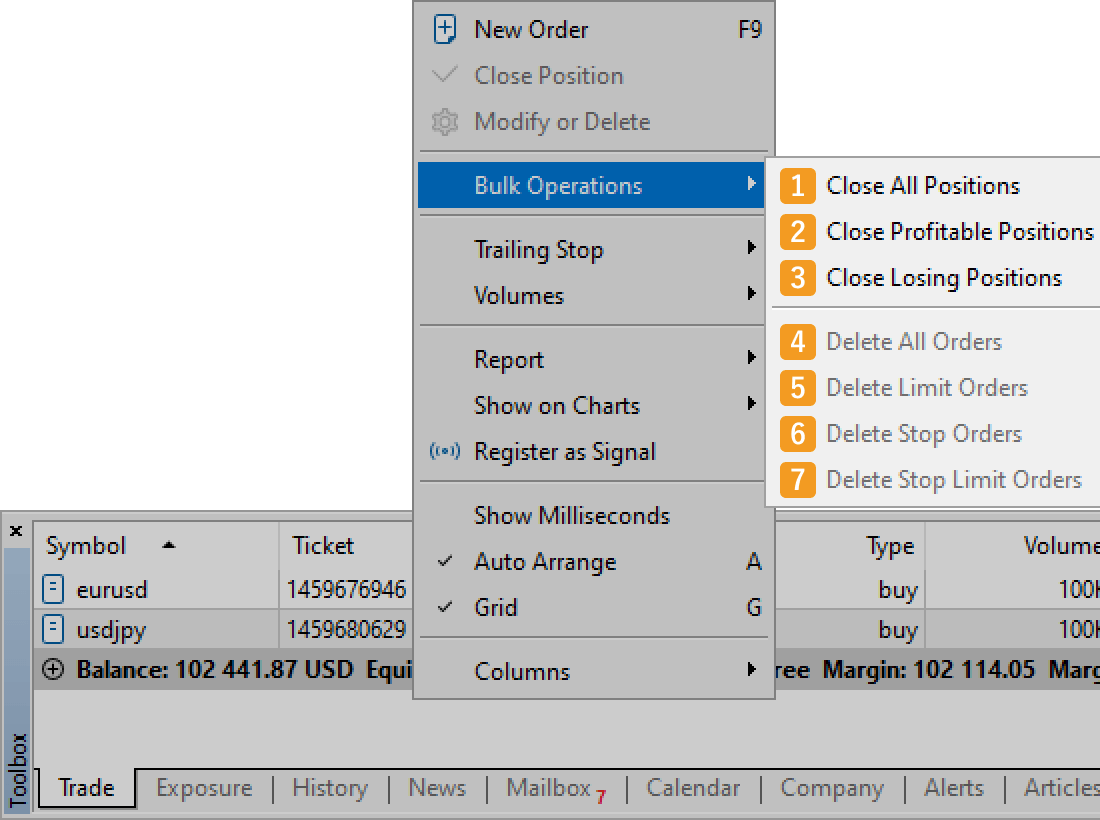This screenshot has width=1100, height=820.
Task: Switch to the History tab
Action: tap(330, 787)
